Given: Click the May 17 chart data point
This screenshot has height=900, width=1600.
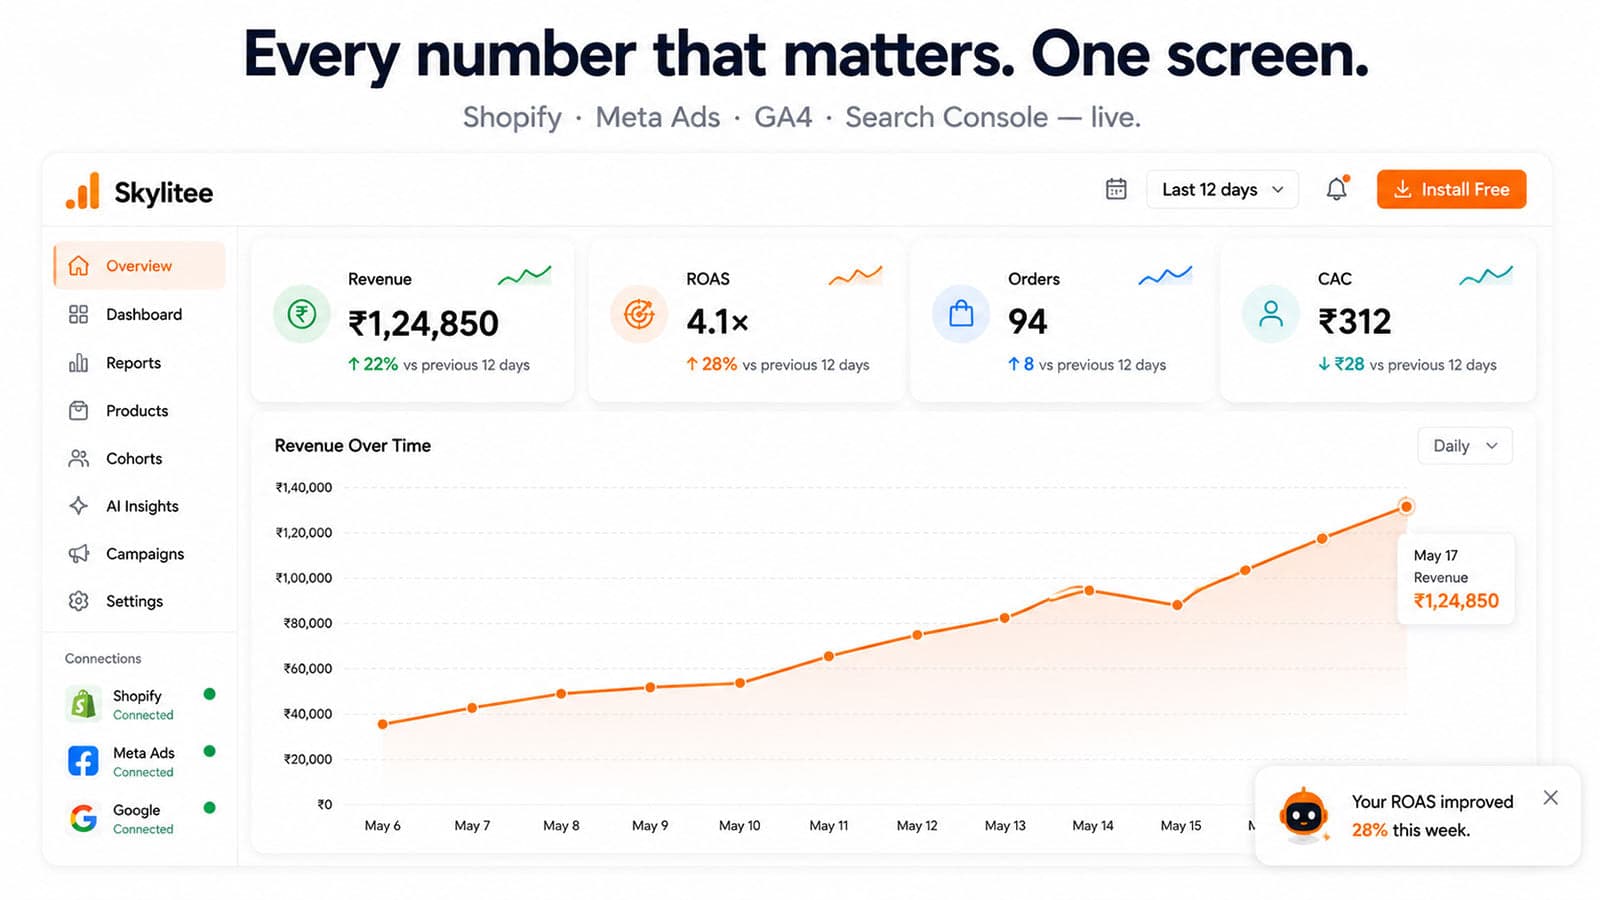Looking at the screenshot, I should 1406,507.
